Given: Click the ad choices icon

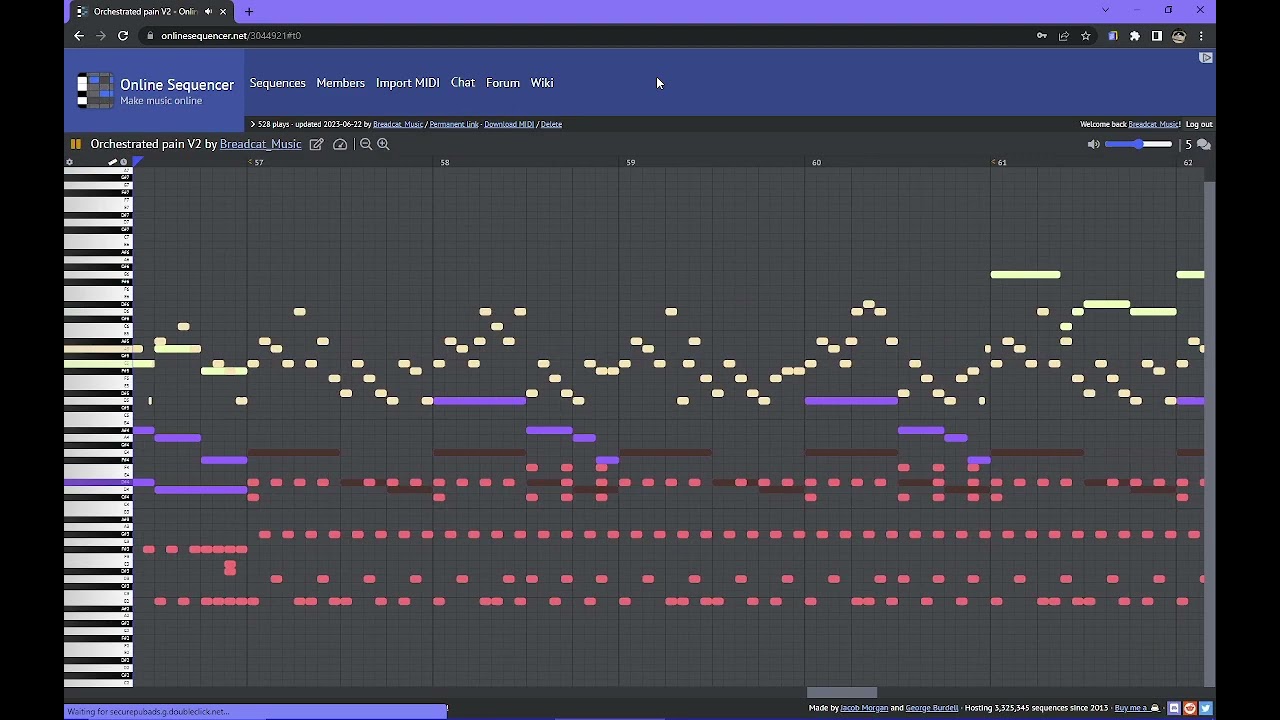Looking at the screenshot, I should [x=1206, y=58].
